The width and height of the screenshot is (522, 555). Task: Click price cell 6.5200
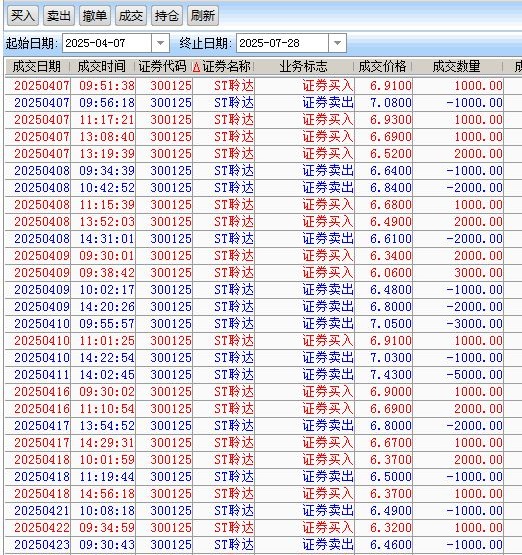click(x=391, y=154)
